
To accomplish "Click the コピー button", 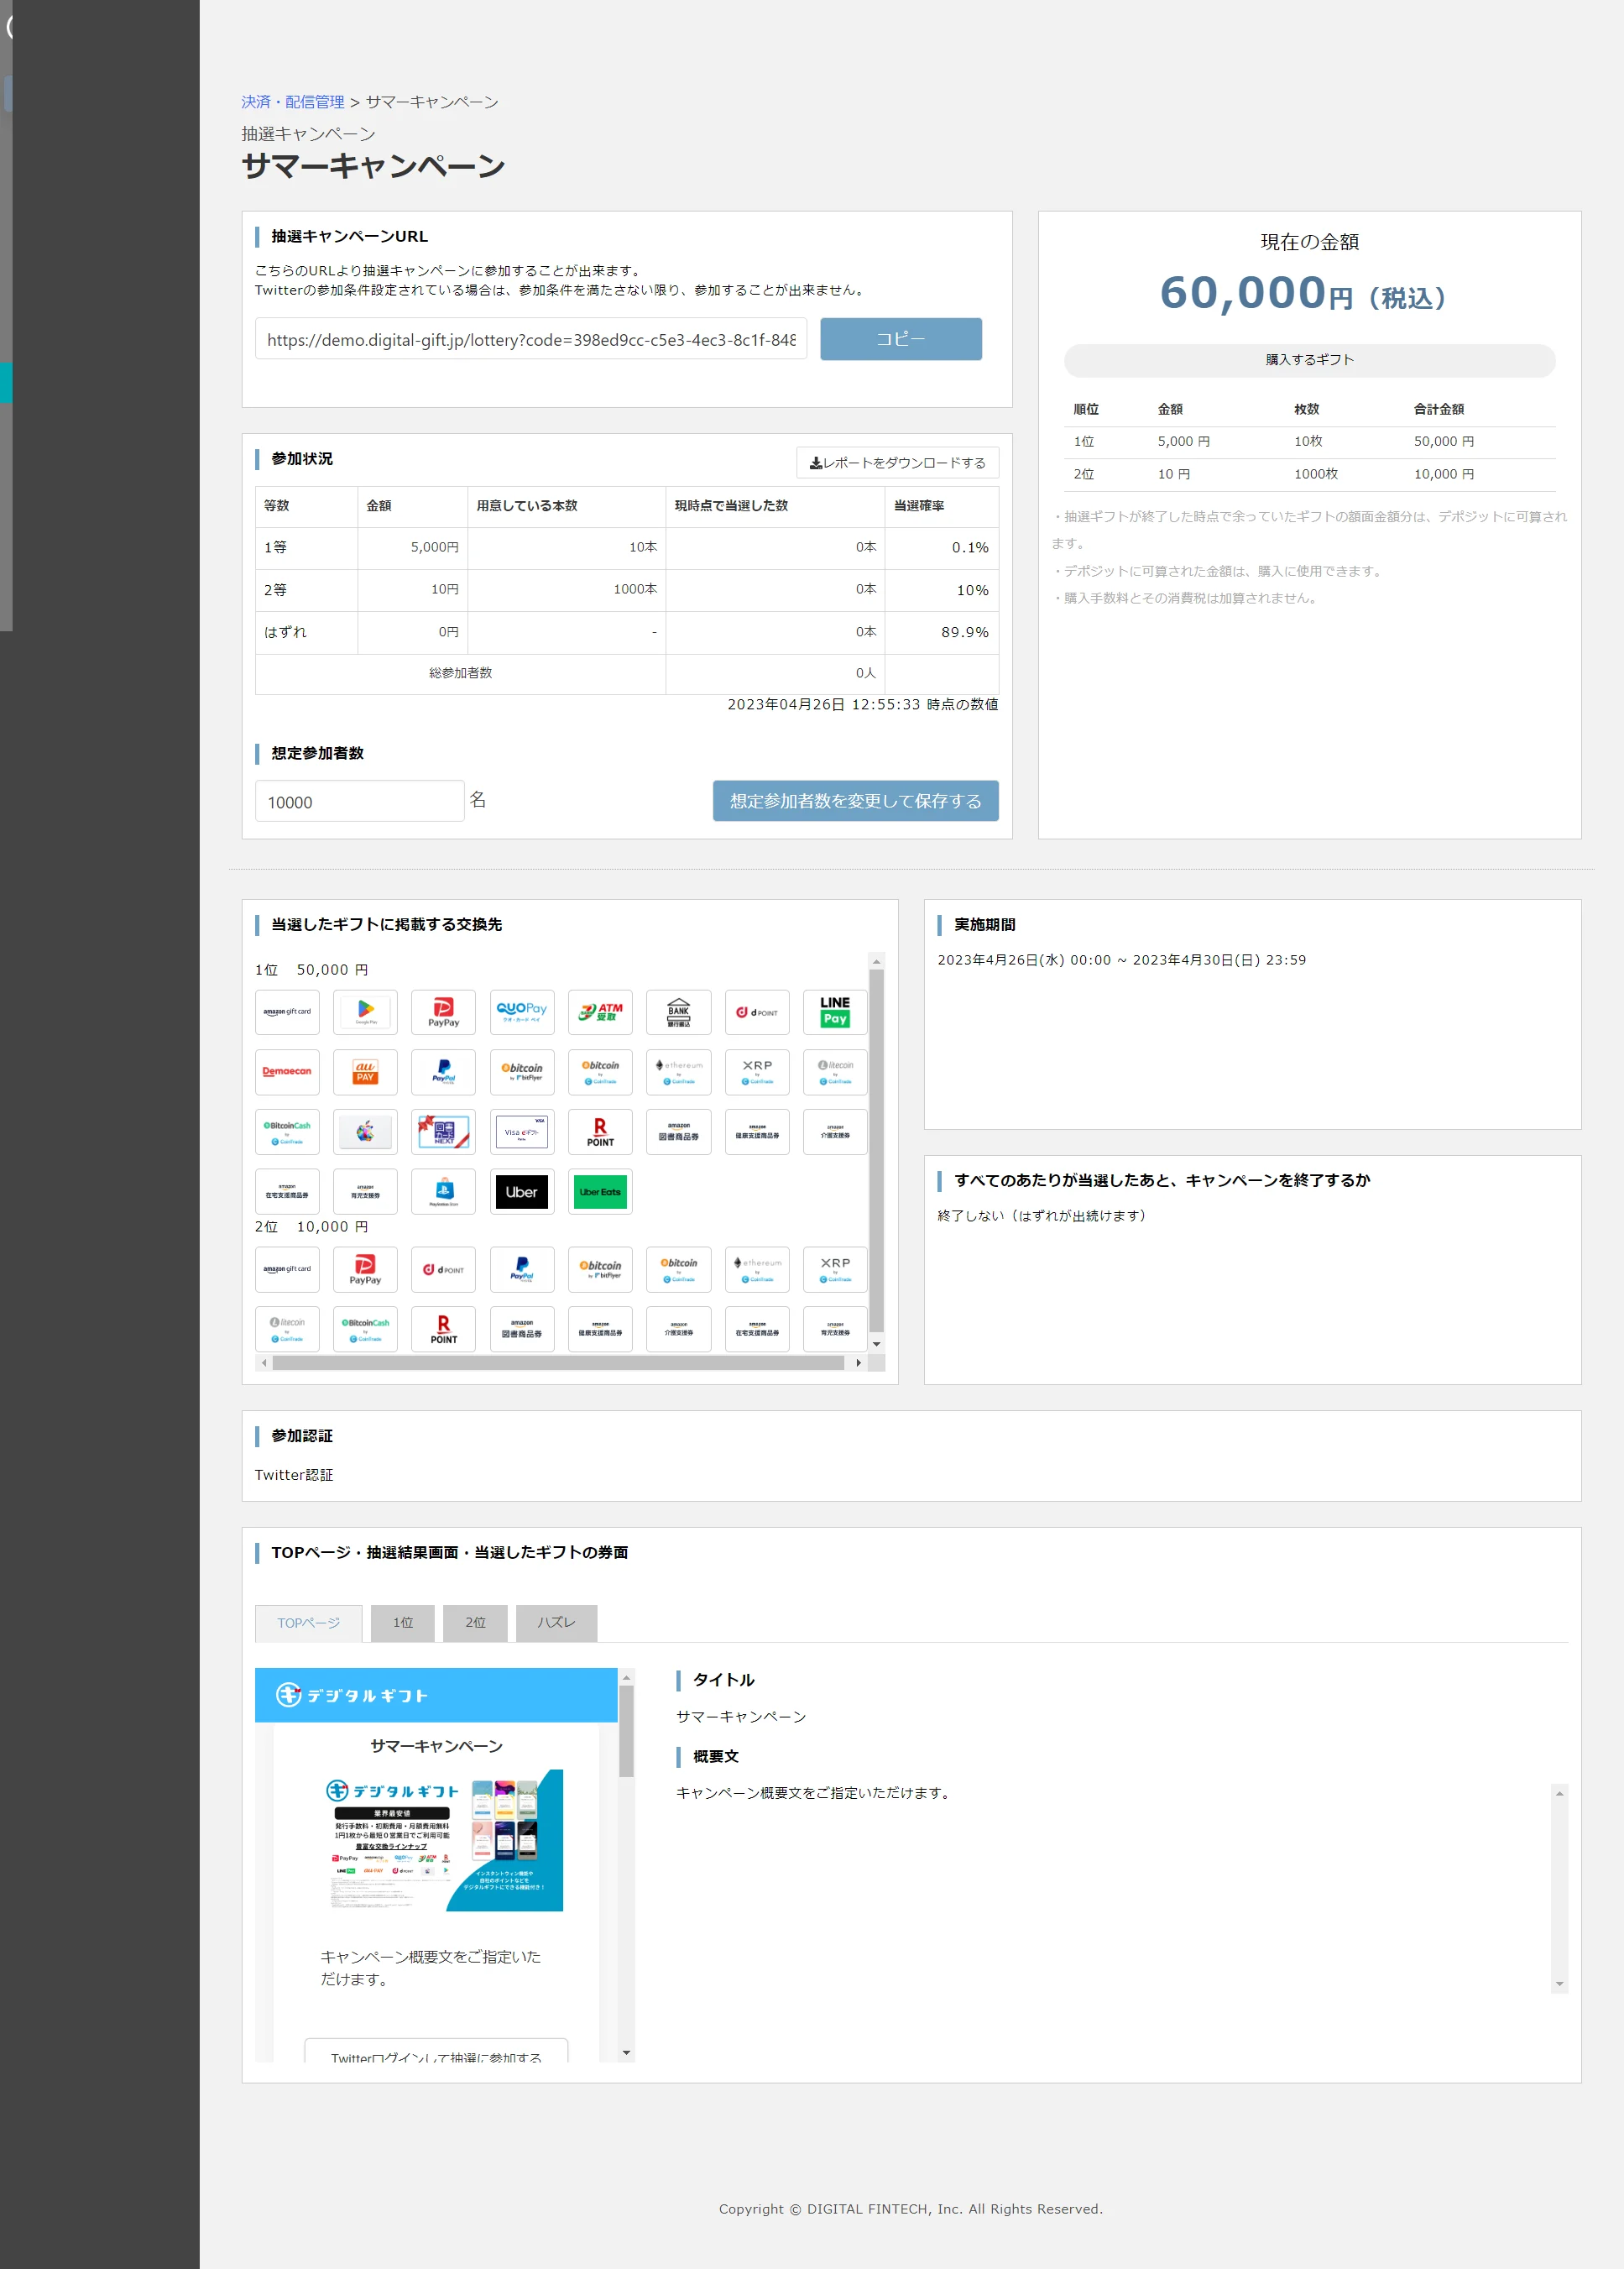I will click(x=901, y=339).
